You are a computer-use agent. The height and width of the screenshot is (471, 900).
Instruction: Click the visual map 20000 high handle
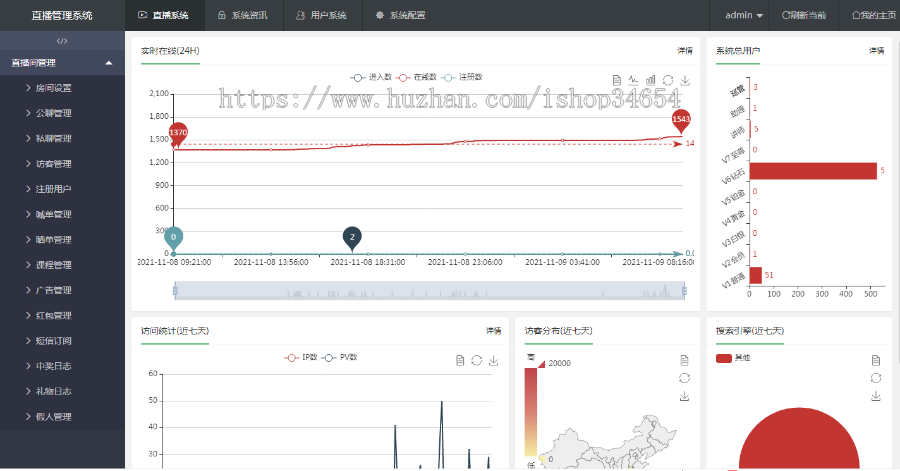(541, 364)
